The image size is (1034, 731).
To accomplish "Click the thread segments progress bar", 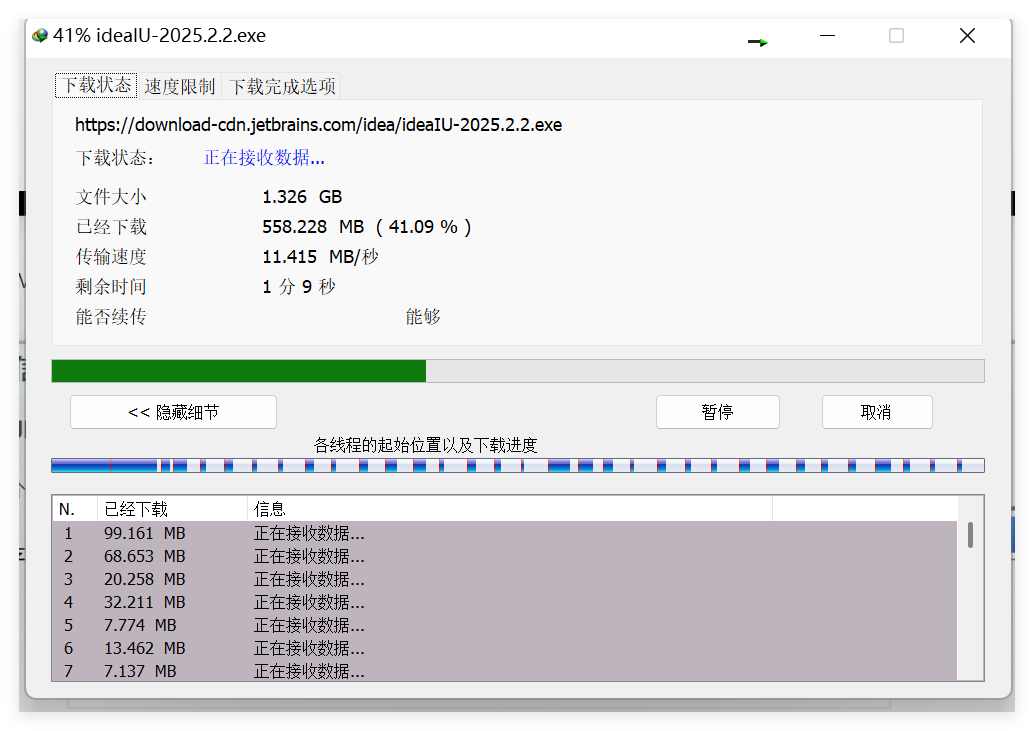I will pyautogui.click(x=518, y=466).
